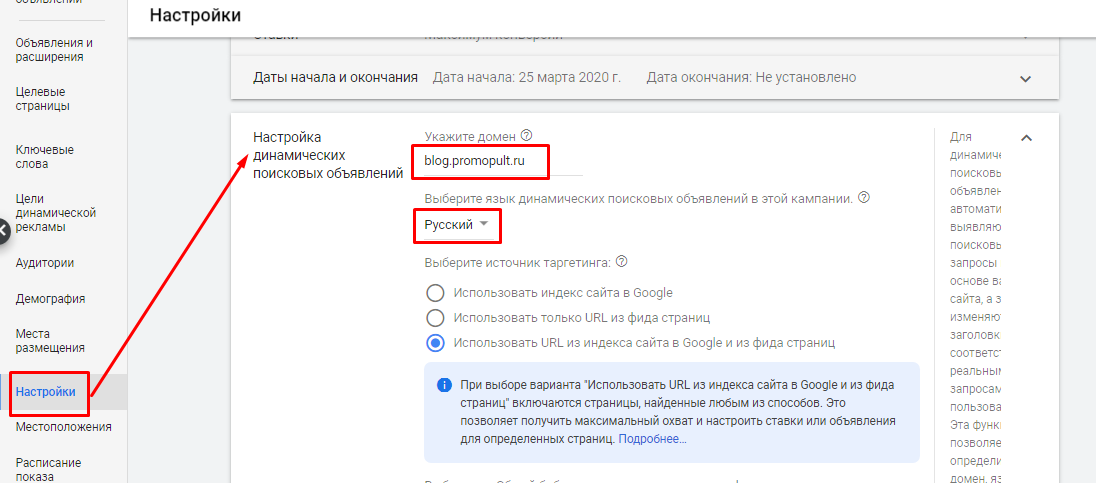
Task: Click help icon next to Укажите домен
Action: point(526,135)
